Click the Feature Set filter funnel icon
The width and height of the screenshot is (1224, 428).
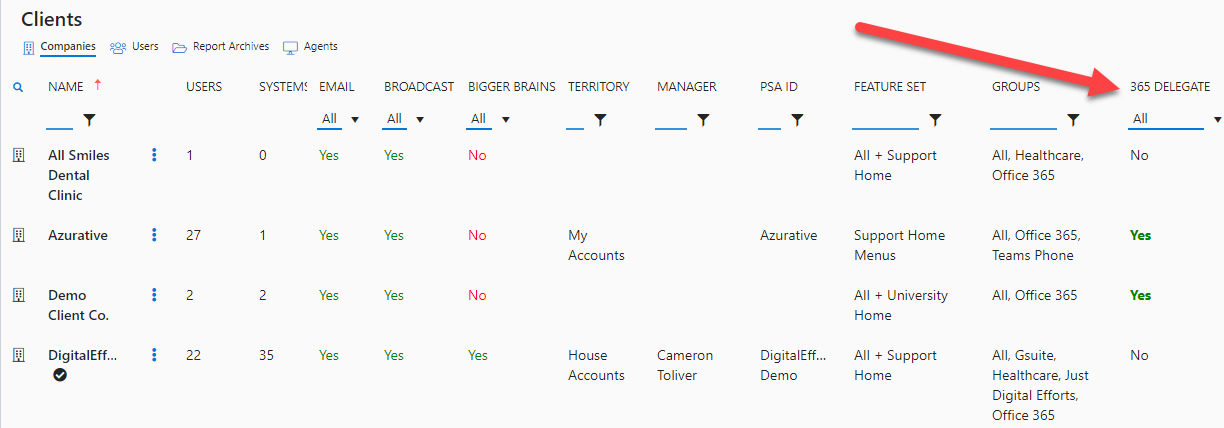pyautogui.click(x=935, y=120)
